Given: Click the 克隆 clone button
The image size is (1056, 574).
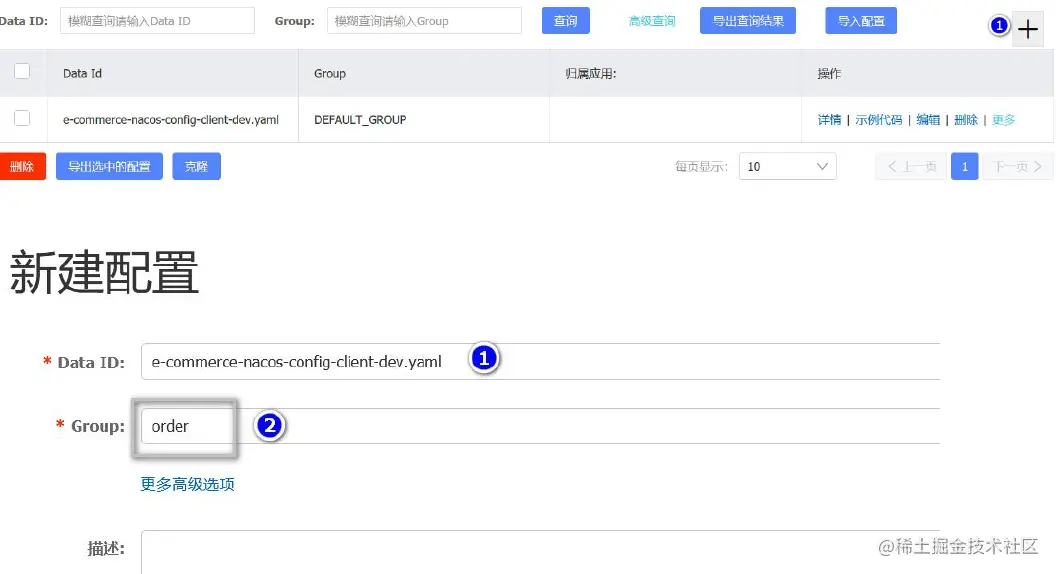Looking at the screenshot, I should tap(197, 166).
